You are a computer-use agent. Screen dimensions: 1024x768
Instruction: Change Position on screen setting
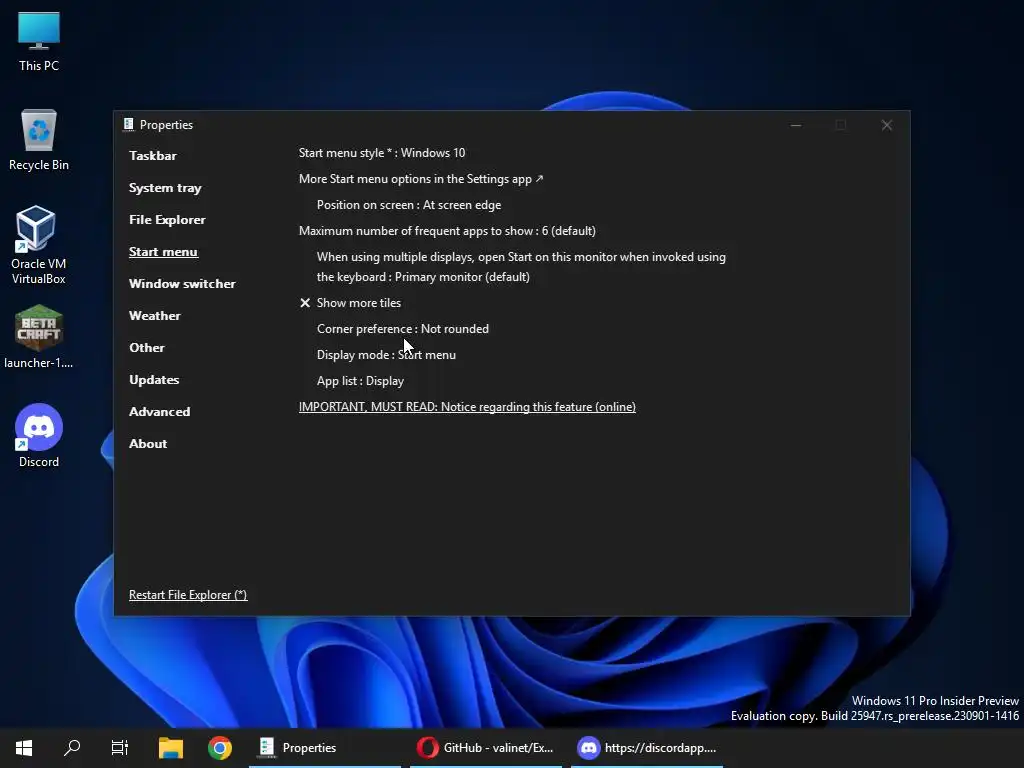[409, 205]
